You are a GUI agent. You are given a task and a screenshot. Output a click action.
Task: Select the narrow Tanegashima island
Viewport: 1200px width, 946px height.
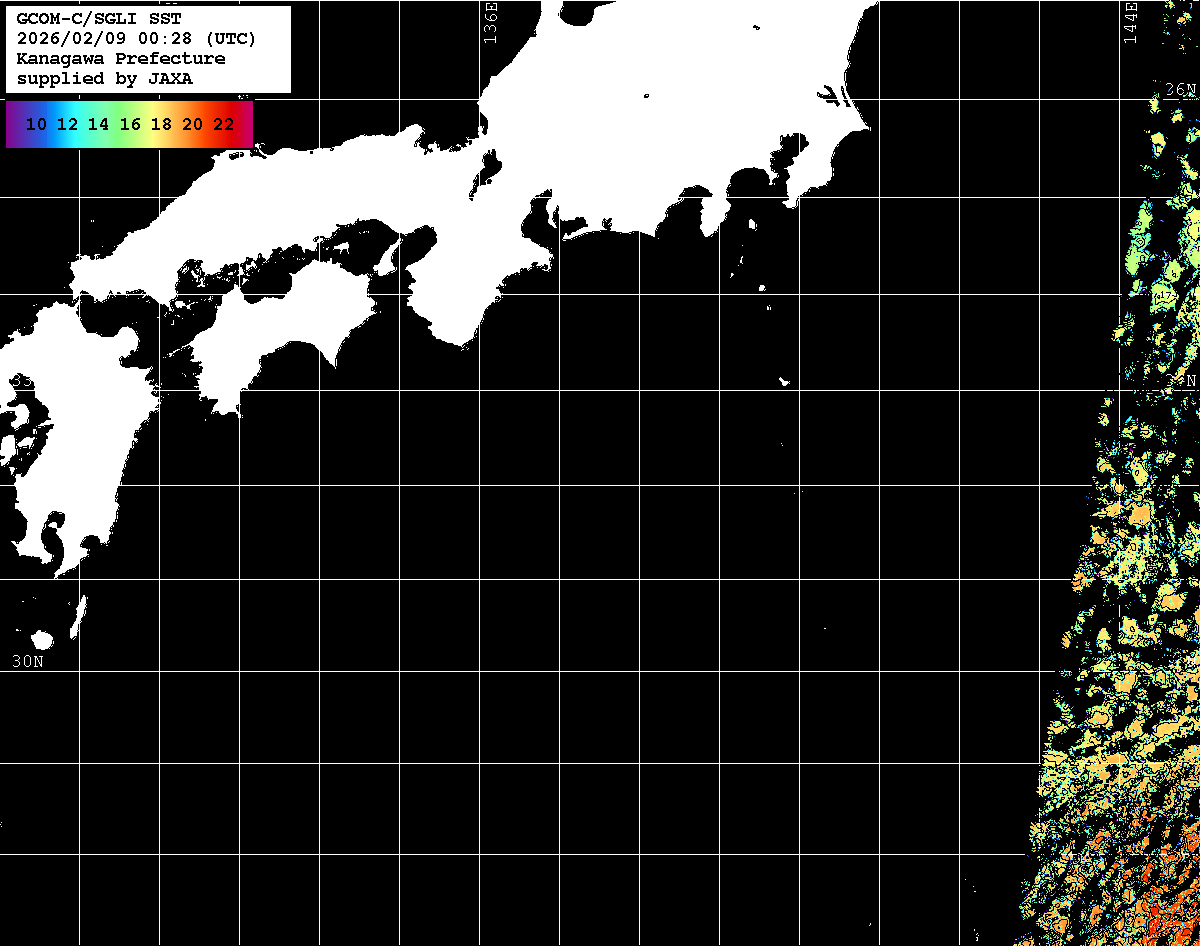pos(78,615)
